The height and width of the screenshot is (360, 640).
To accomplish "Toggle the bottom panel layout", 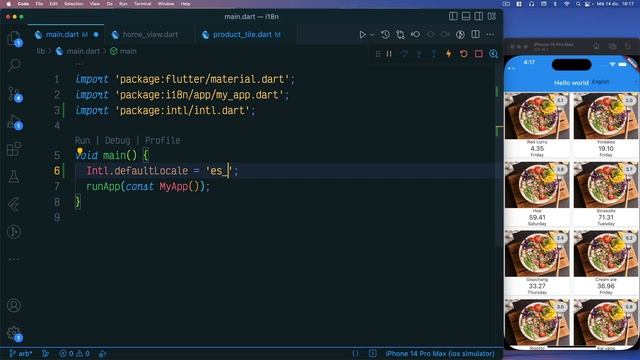I will tap(466, 16).
